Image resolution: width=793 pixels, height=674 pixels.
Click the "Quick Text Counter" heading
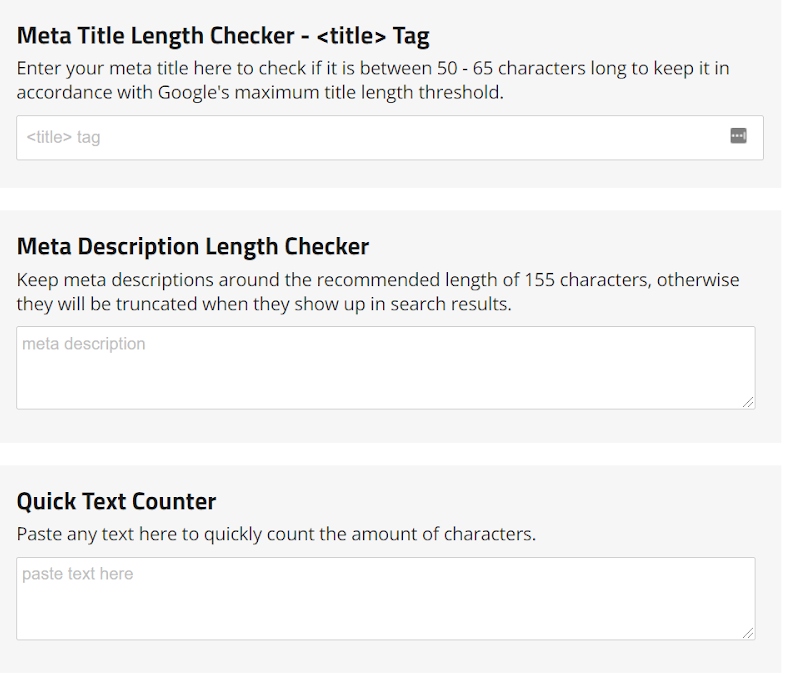pyautogui.click(x=116, y=501)
